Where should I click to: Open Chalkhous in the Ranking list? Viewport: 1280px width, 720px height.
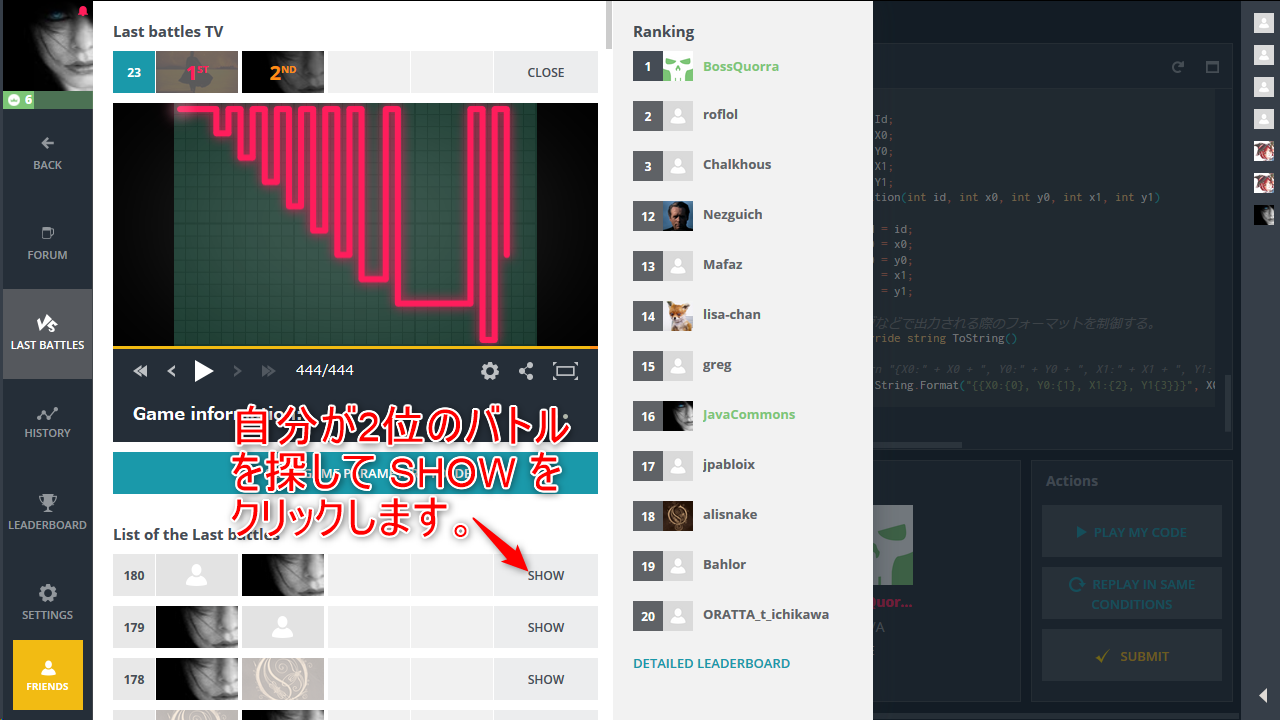[737, 164]
